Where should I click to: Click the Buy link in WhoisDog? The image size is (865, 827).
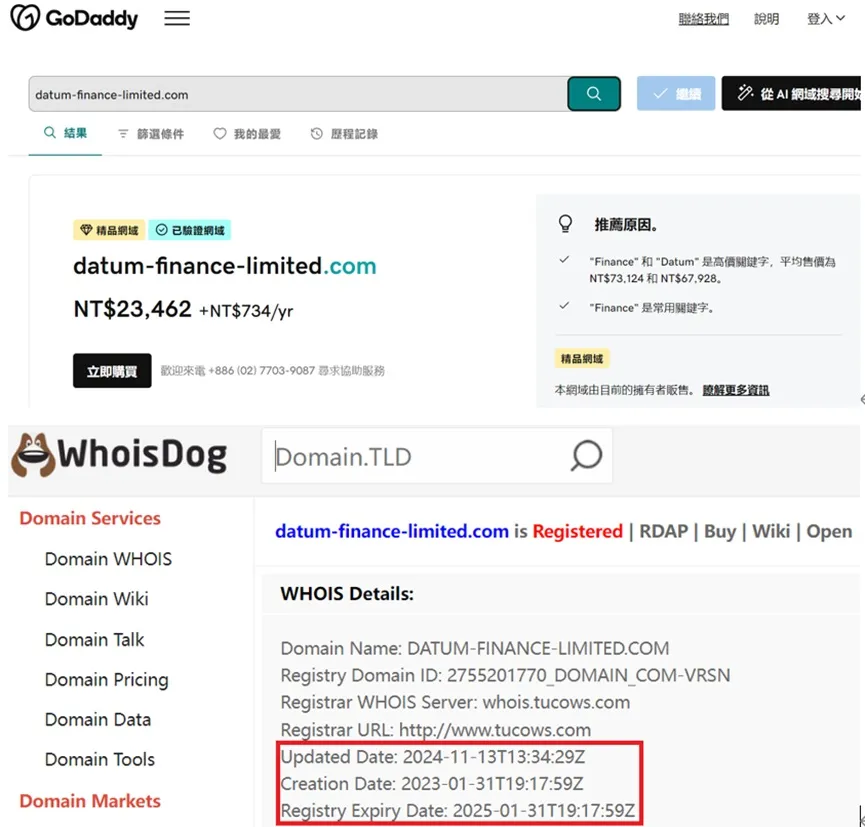tap(720, 531)
